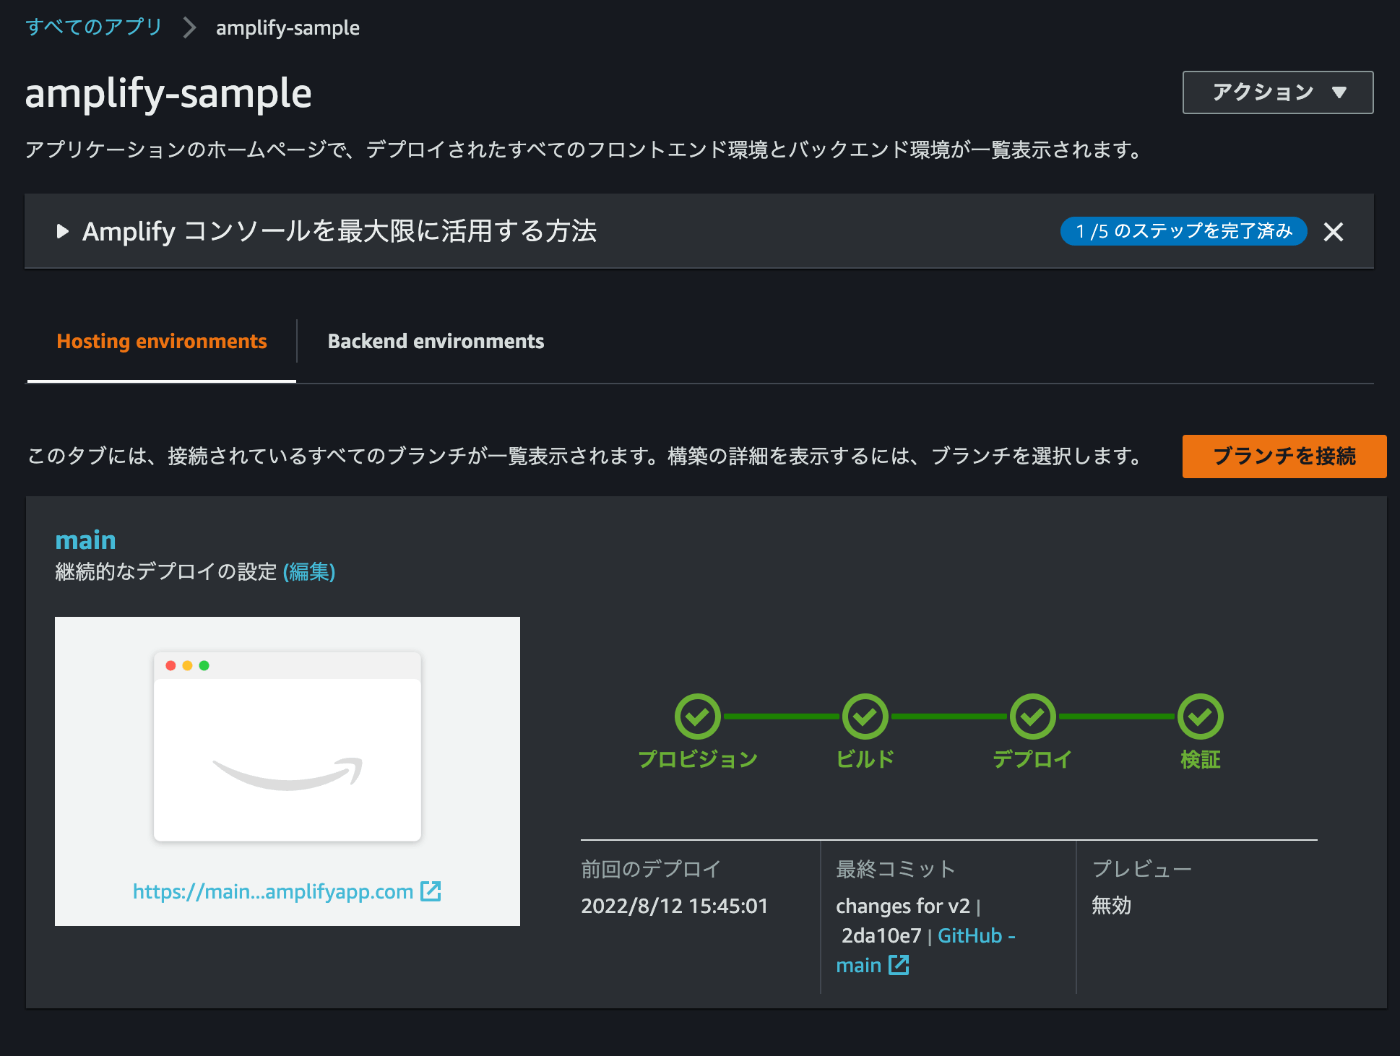This screenshot has height=1056, width=1400.
Task: Dismiss the Amplify console tips banner
Action: pos(1333,232)
